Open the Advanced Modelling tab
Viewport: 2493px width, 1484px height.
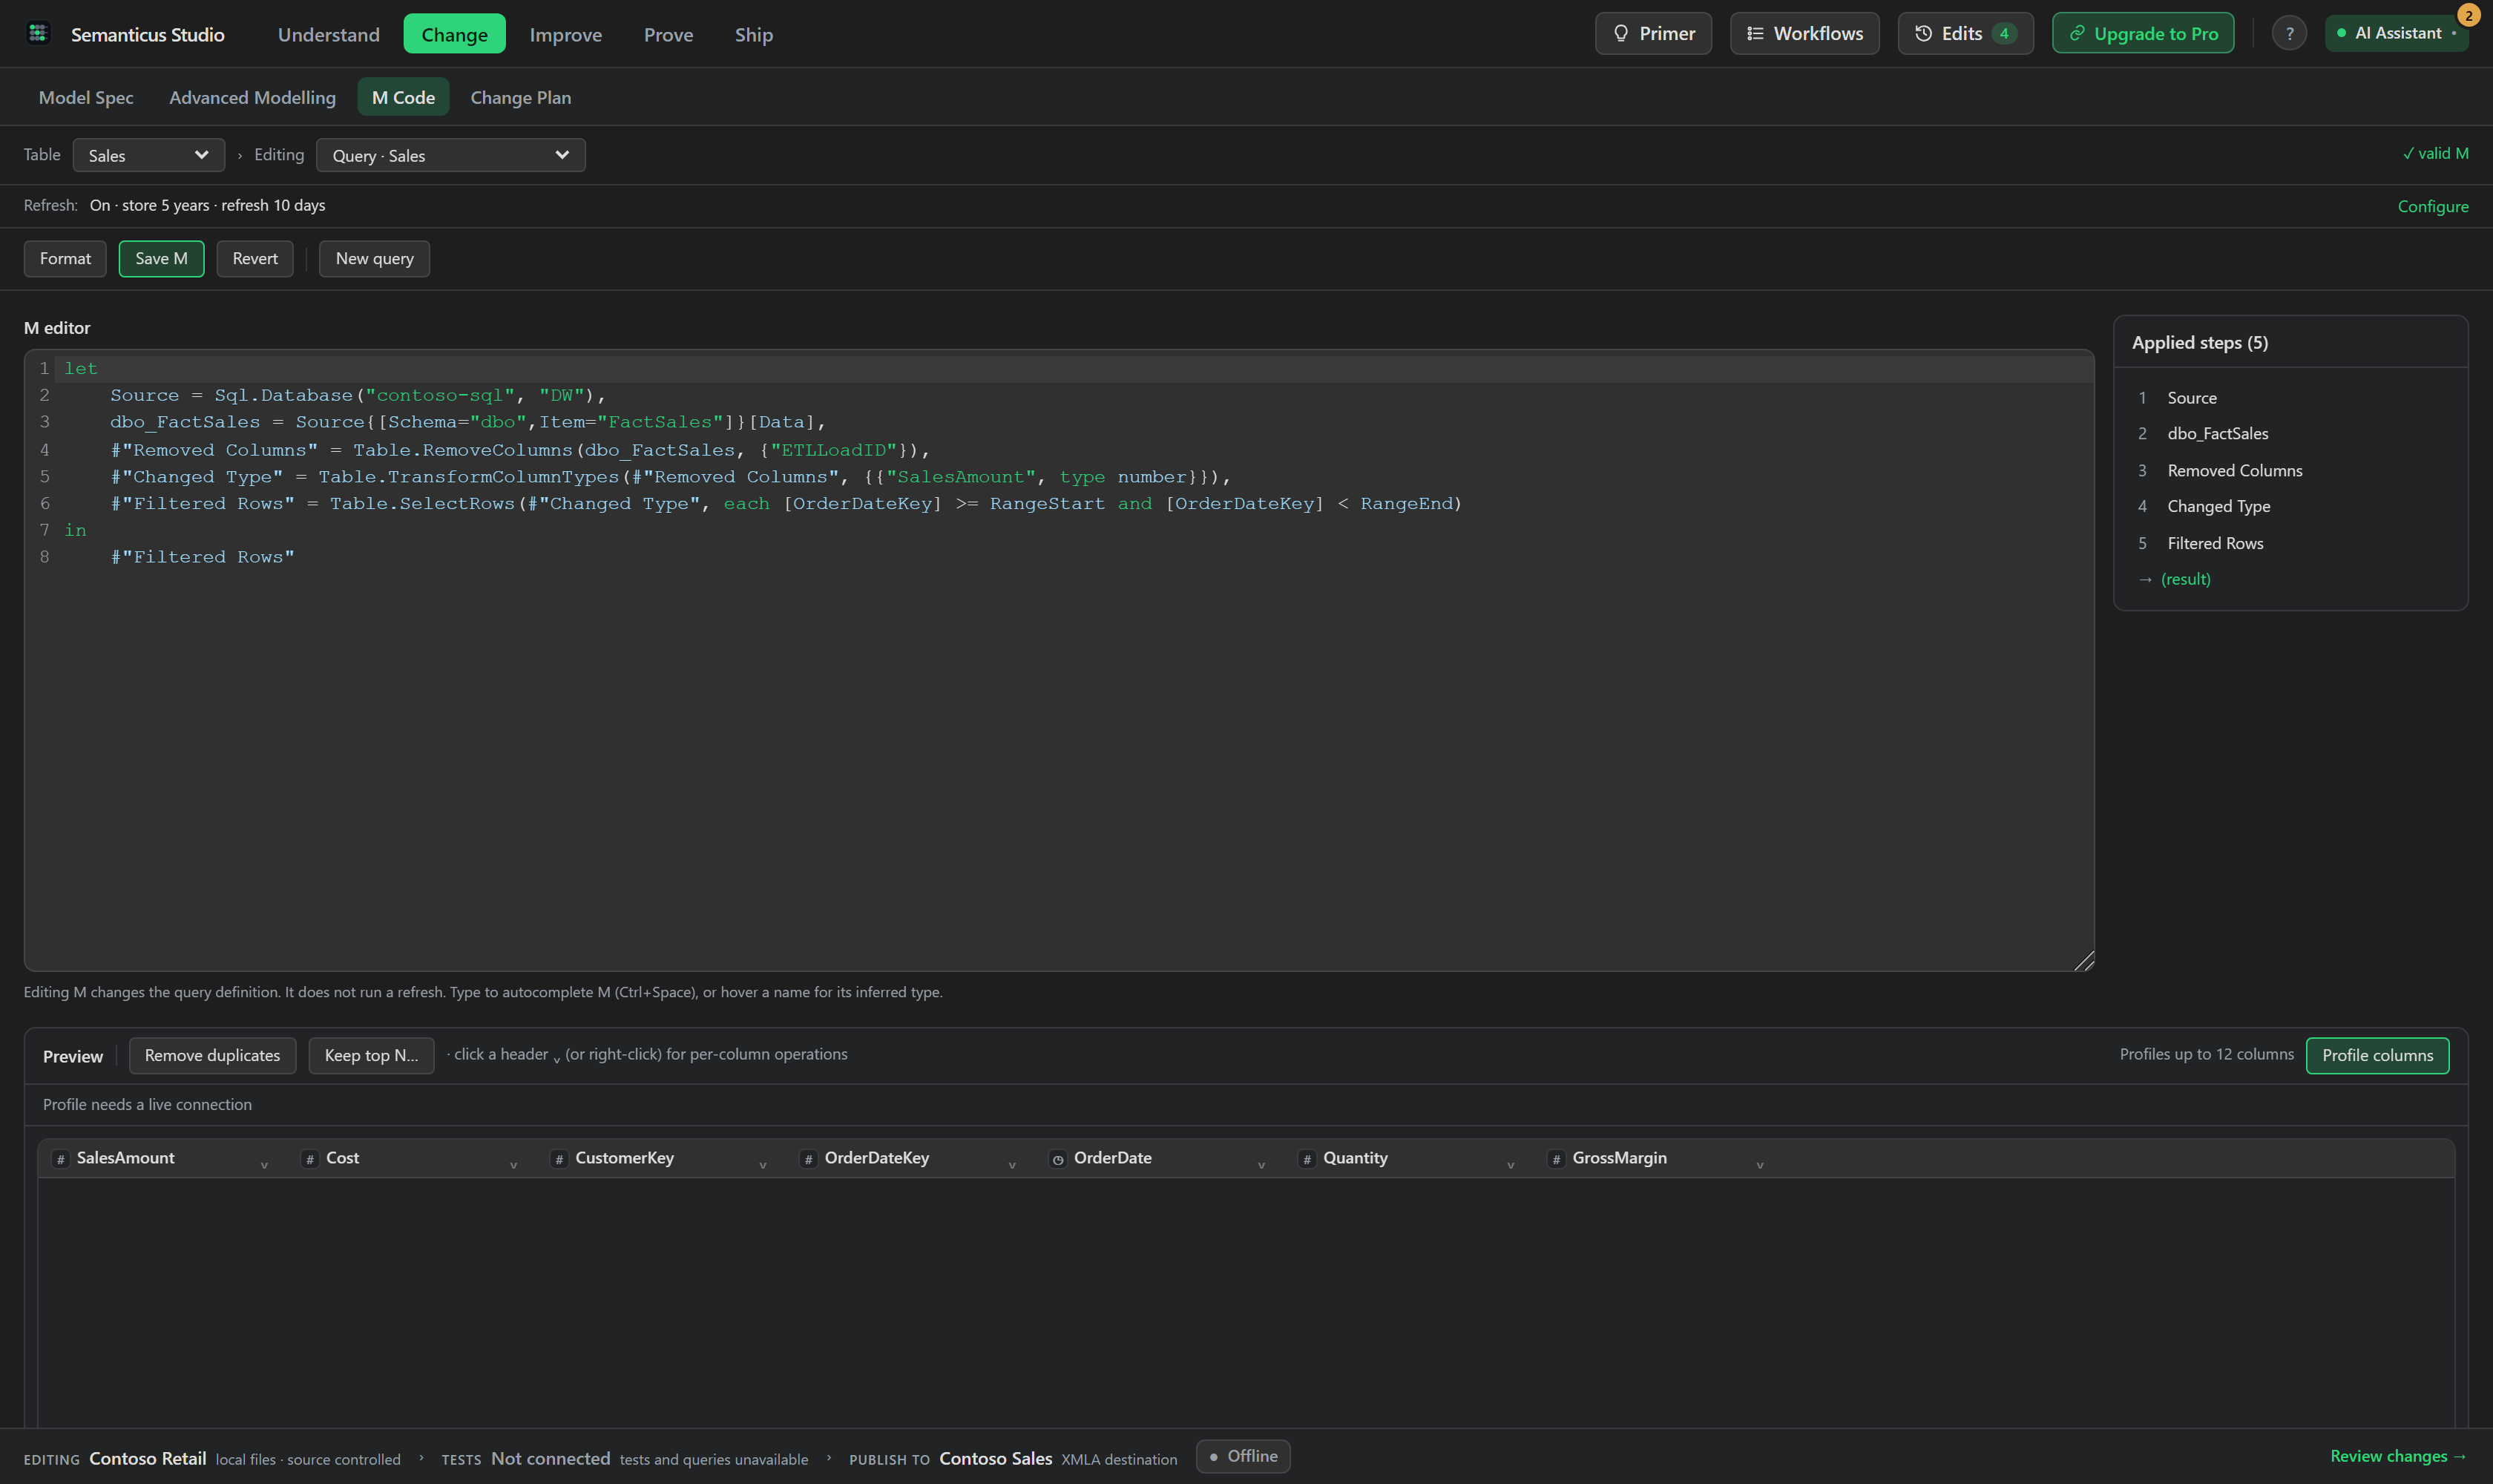pos(252,97)
